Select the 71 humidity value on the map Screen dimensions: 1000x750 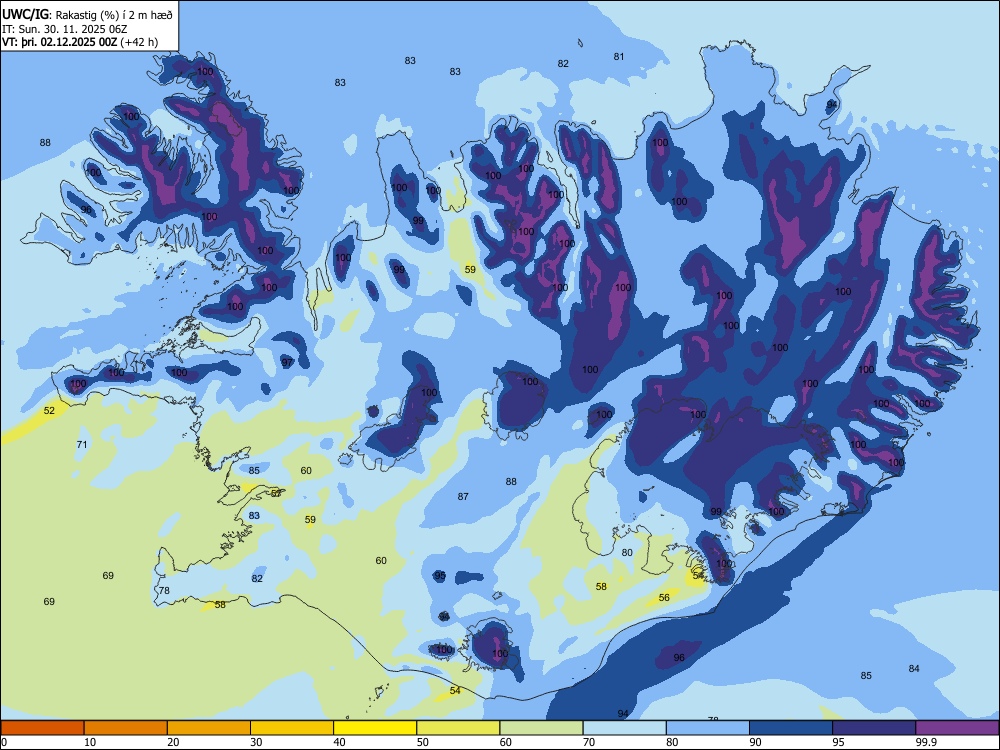tap(82, 445)
